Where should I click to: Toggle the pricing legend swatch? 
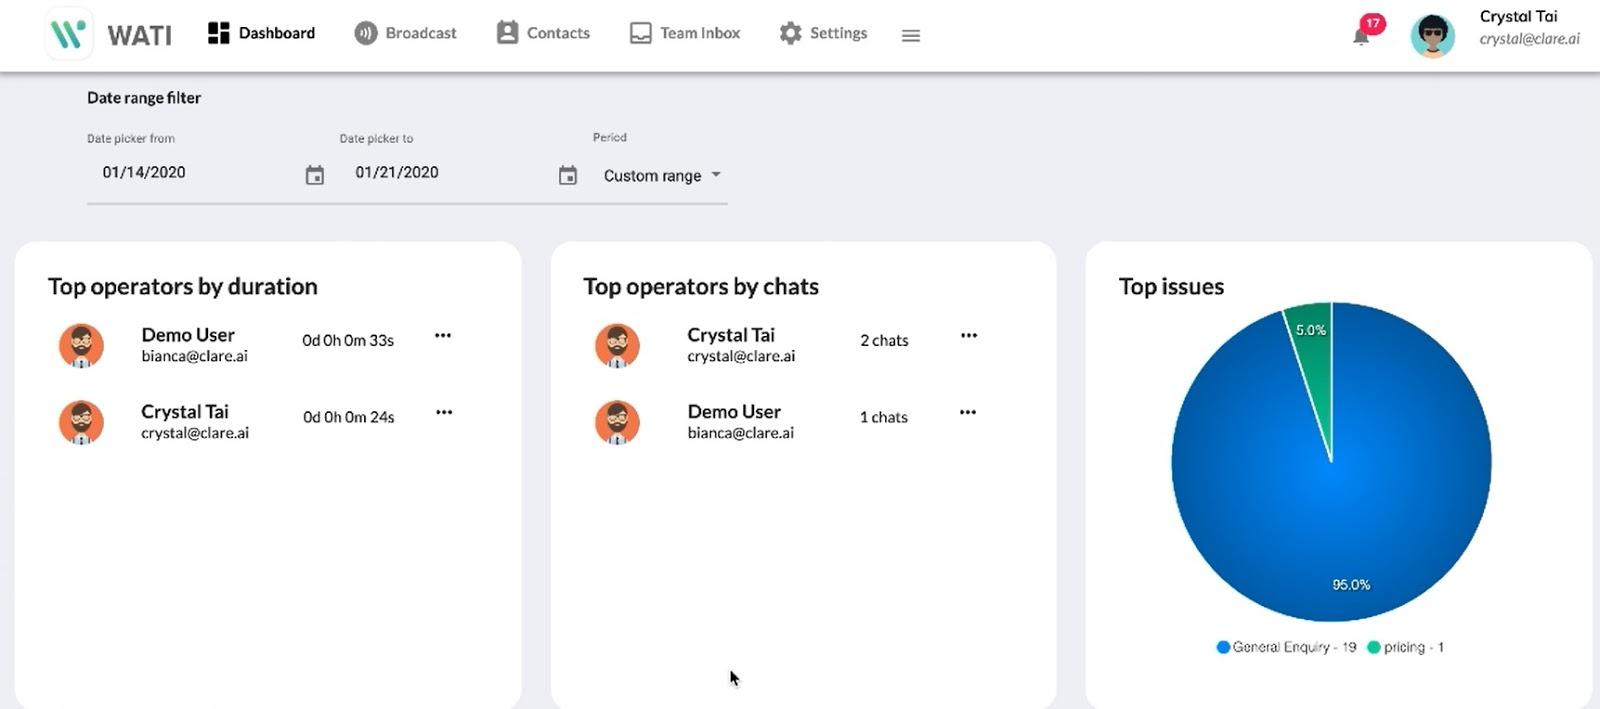(x=1374, y=647)
